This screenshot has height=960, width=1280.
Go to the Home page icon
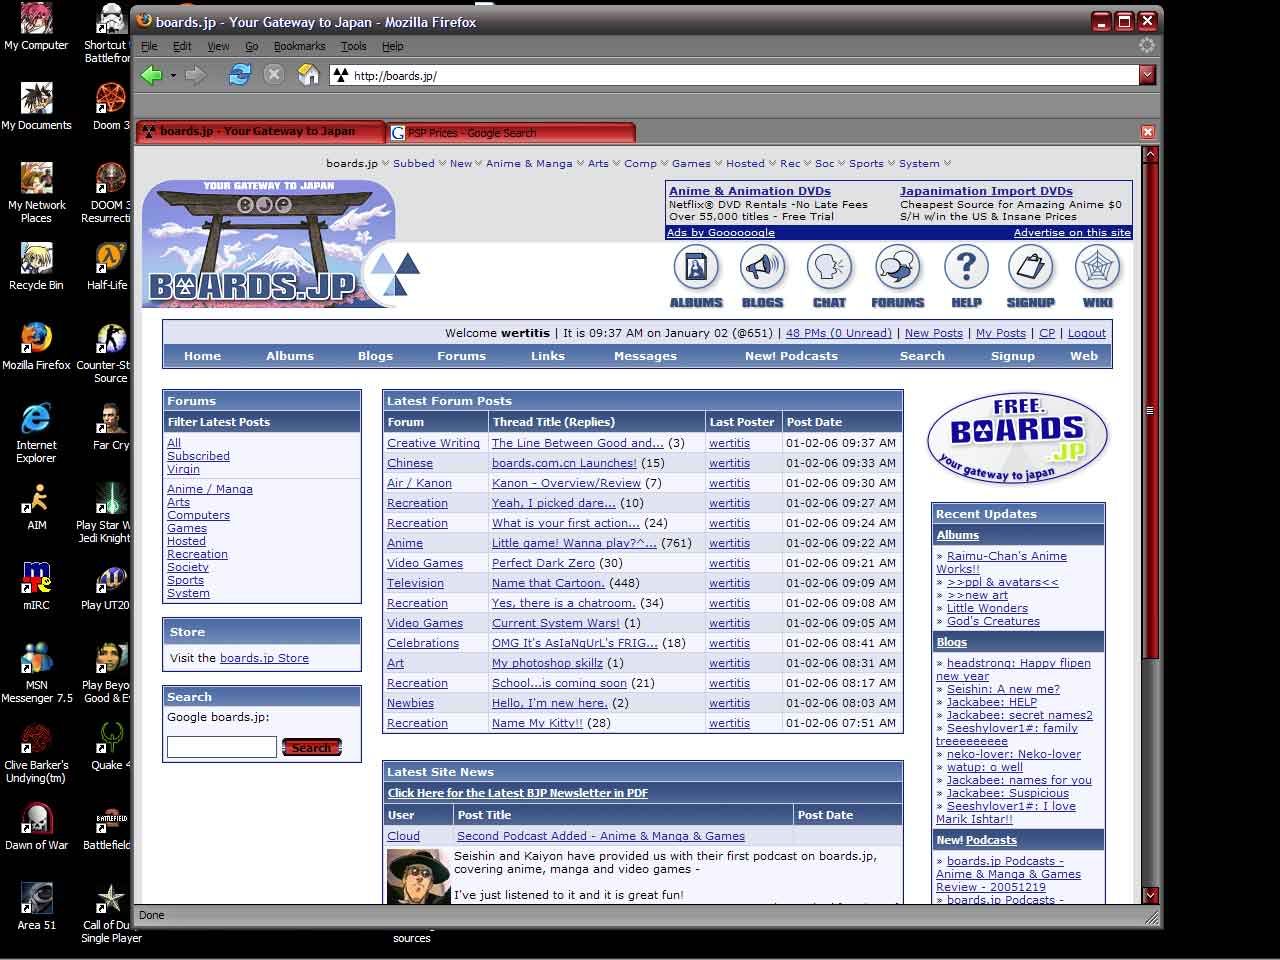tap(309, 75)
